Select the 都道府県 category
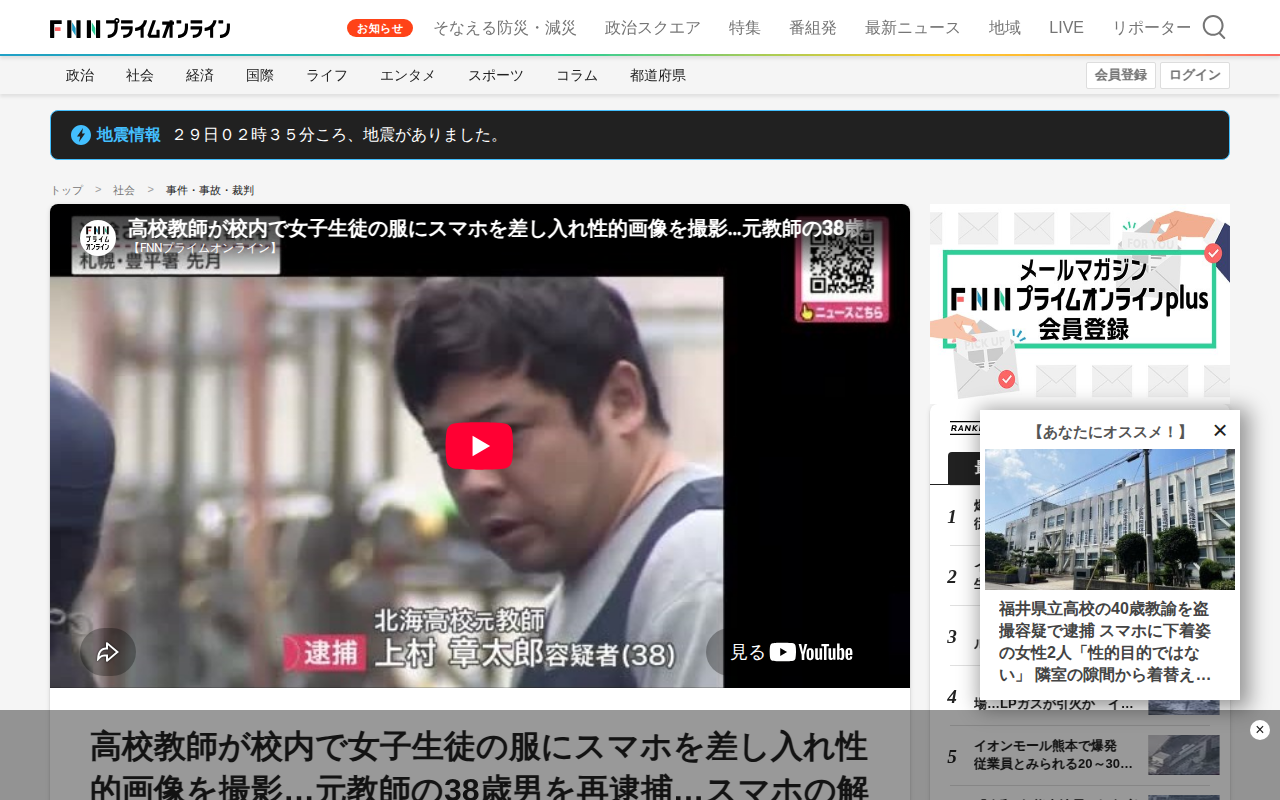Viewport: 1280px width, 800px height. click(x=658, y=75)
